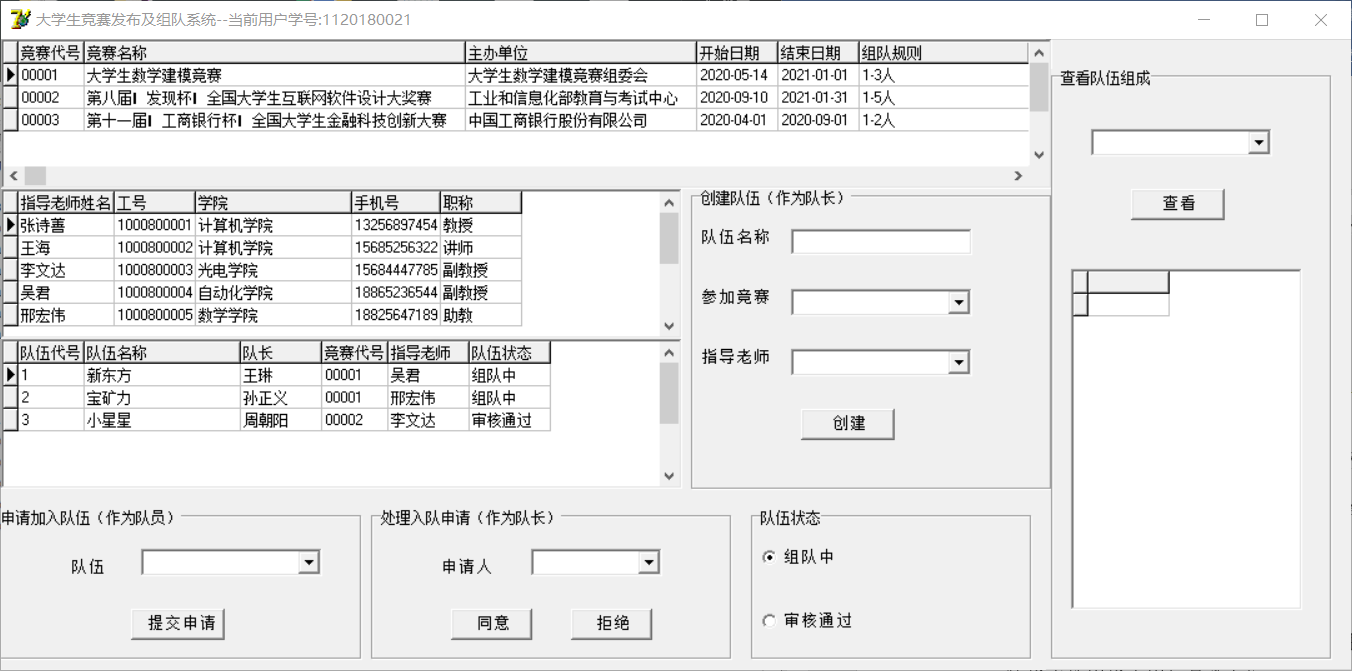The height and width of the screenshot is (671, 1352).
Task: Click the 竞赛代号 column header
Action: pos(51,53)
